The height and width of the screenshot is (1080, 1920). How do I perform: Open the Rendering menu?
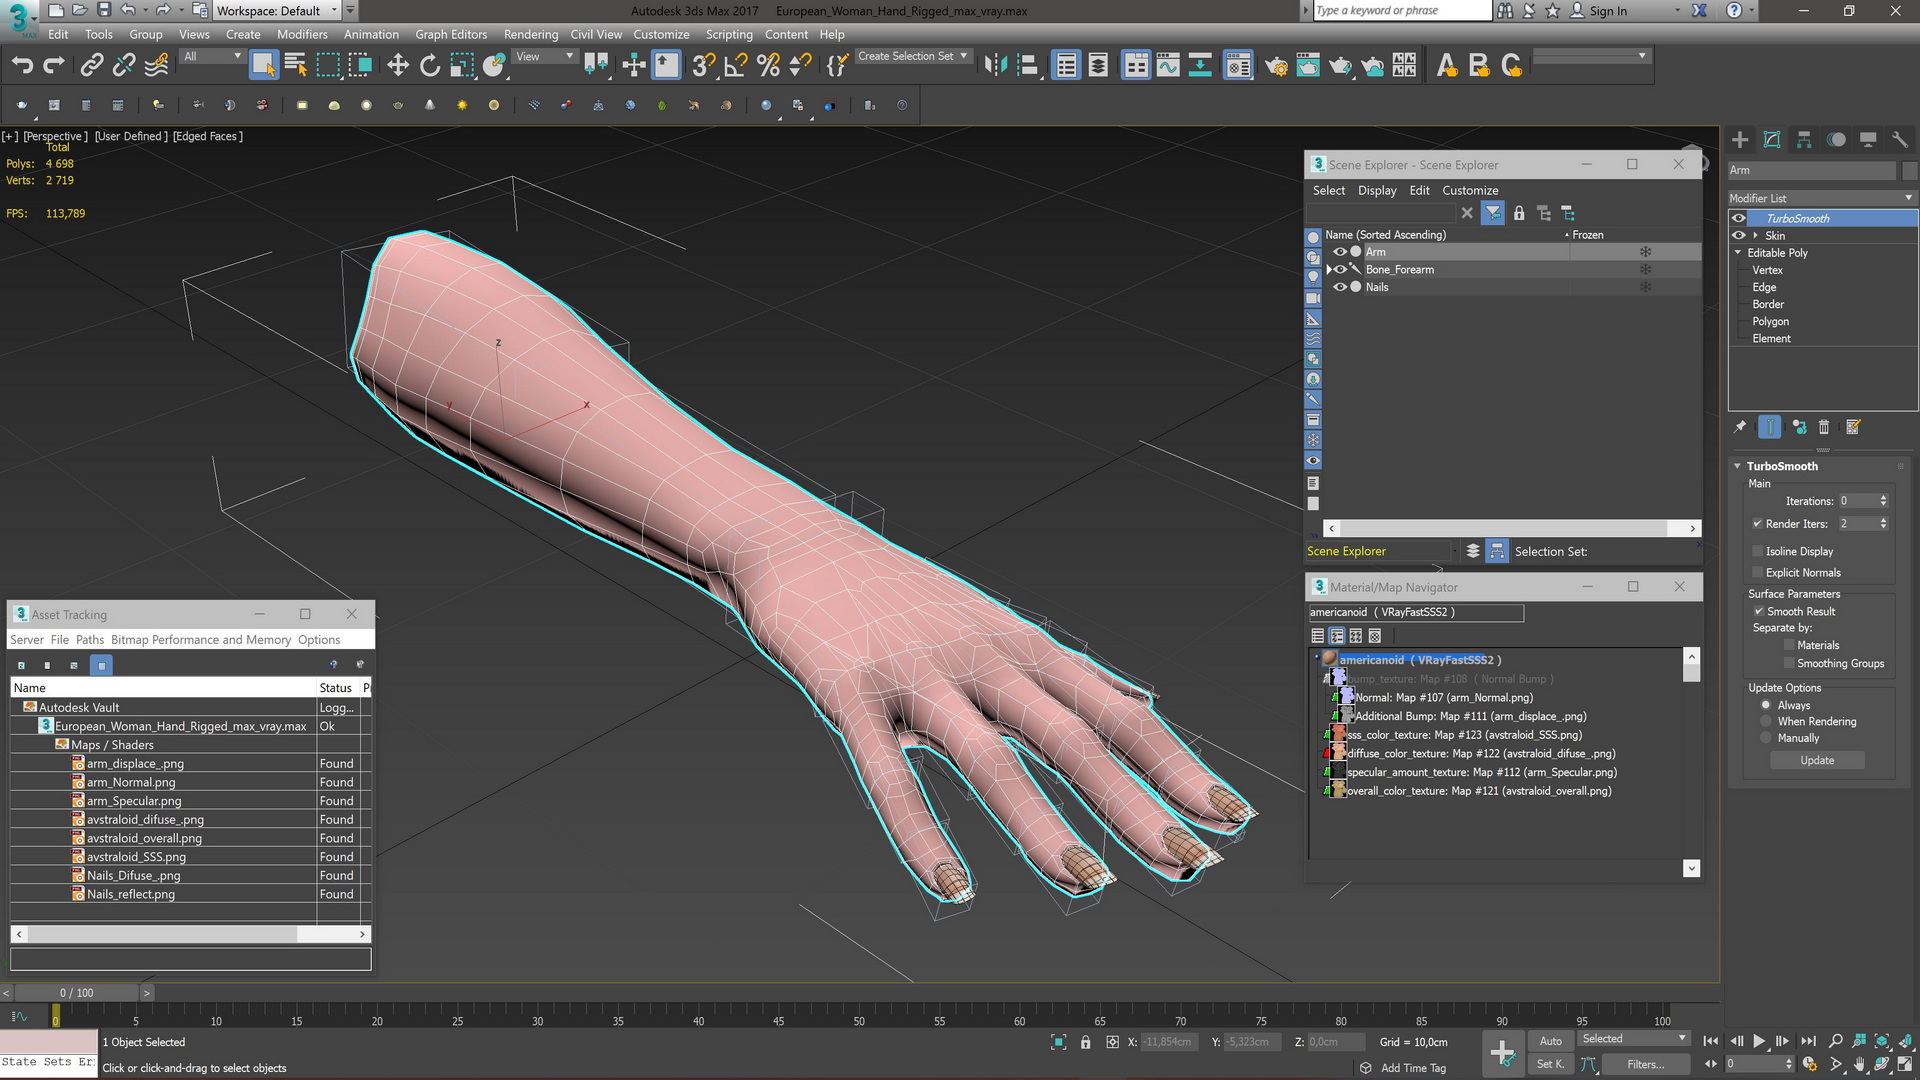pos(531,34)
